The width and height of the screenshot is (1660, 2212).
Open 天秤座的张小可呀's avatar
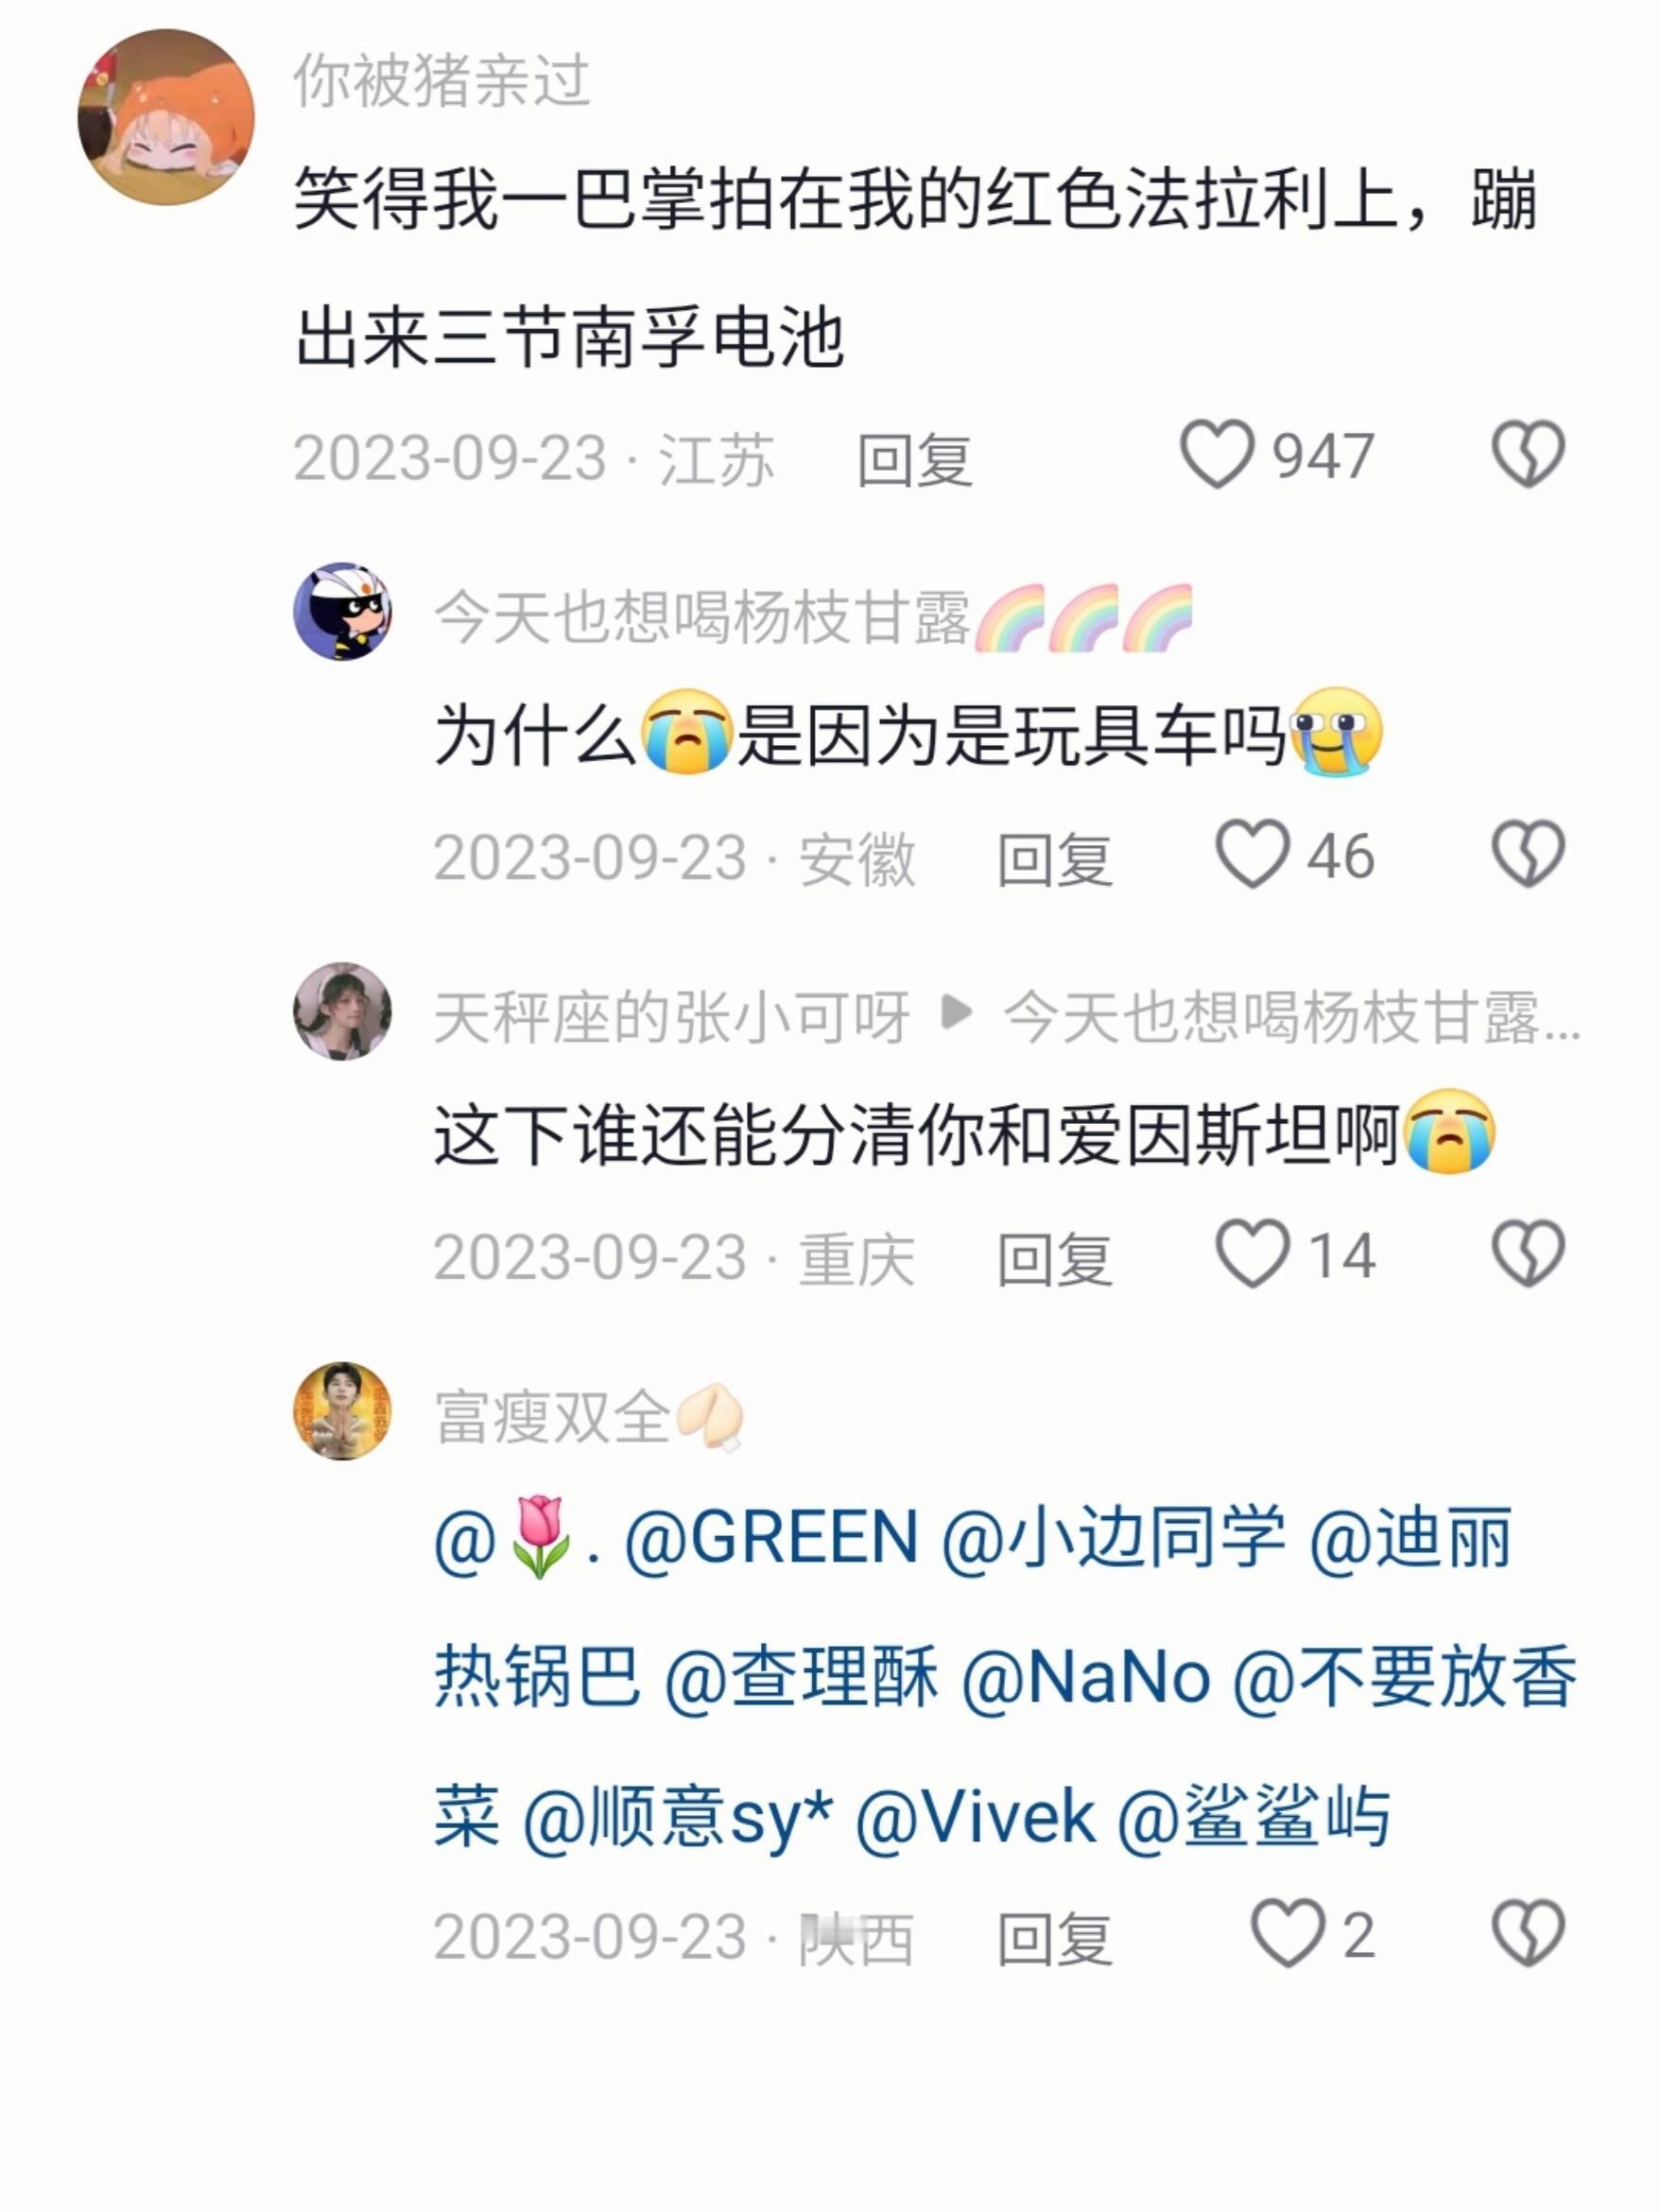point(342,1011)
